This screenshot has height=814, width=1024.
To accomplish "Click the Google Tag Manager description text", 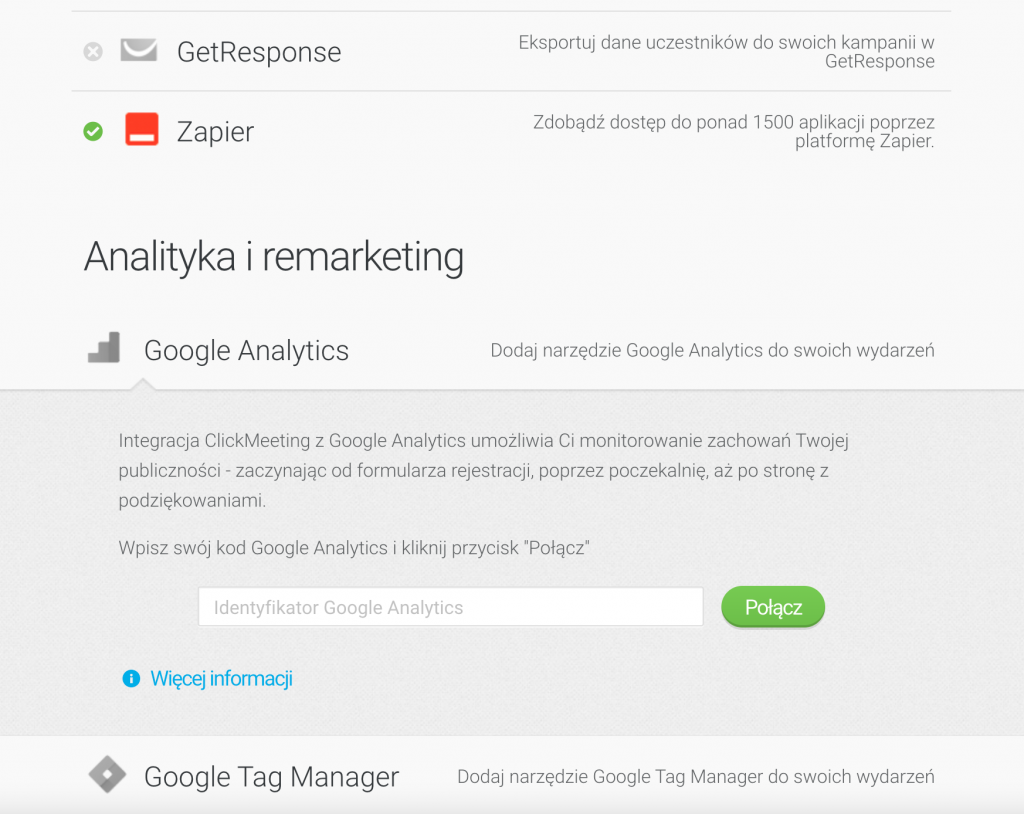I will click(695, 777).
